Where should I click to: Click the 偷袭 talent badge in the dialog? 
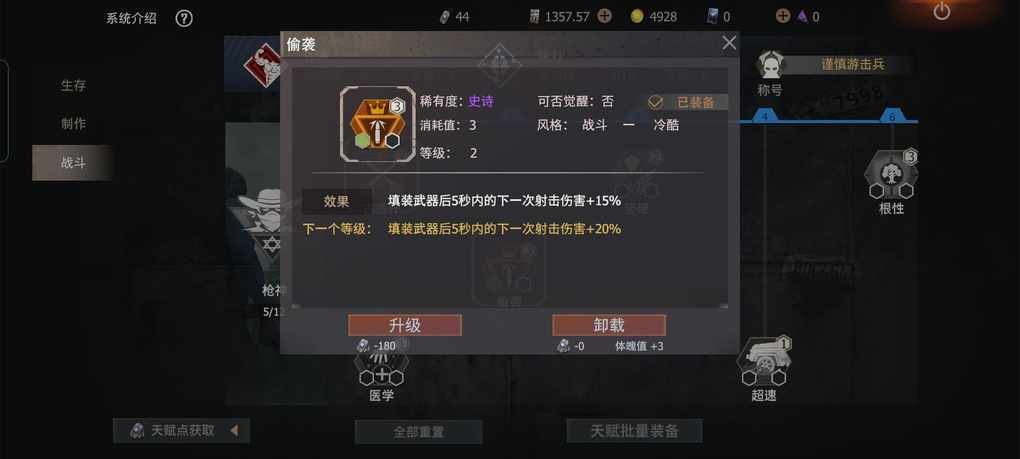click(x=377, y=124)
